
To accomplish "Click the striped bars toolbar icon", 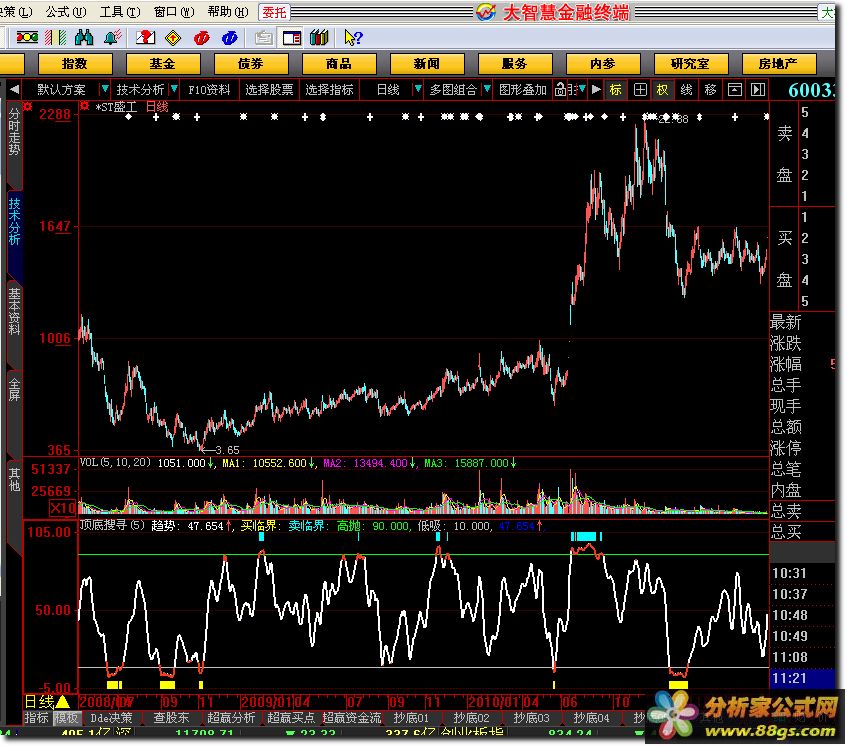I will coord(55,38).
